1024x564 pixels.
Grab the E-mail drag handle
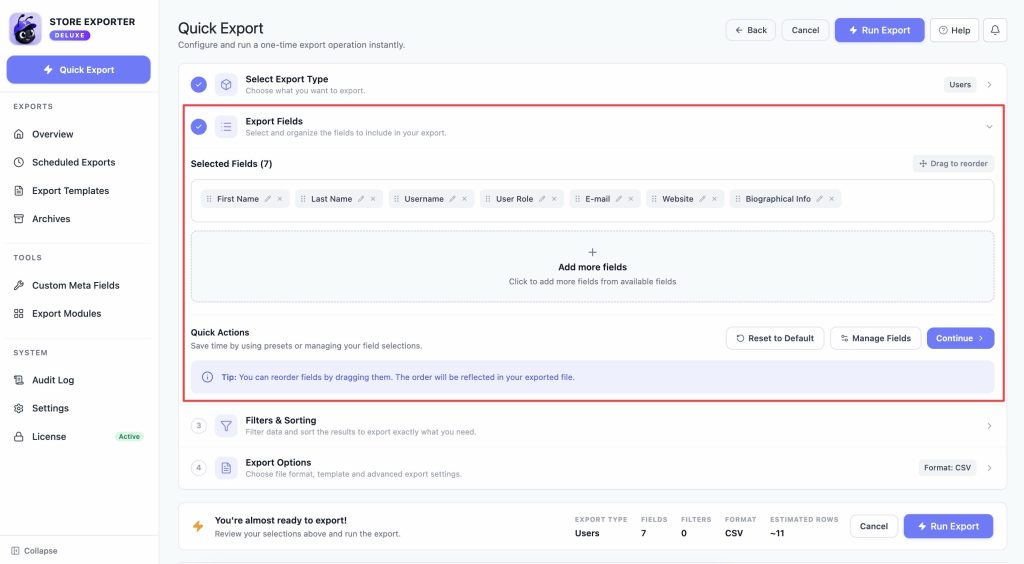tap(577, 199)
